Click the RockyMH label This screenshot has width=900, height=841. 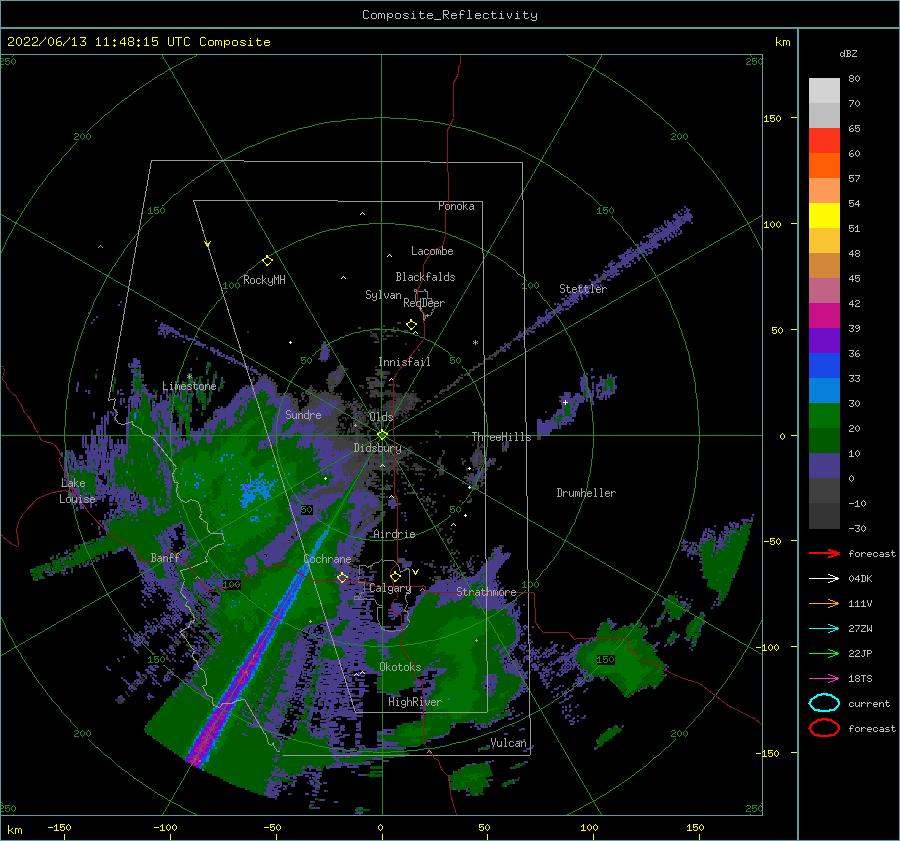pyautogui.click(x=264, y=280)
